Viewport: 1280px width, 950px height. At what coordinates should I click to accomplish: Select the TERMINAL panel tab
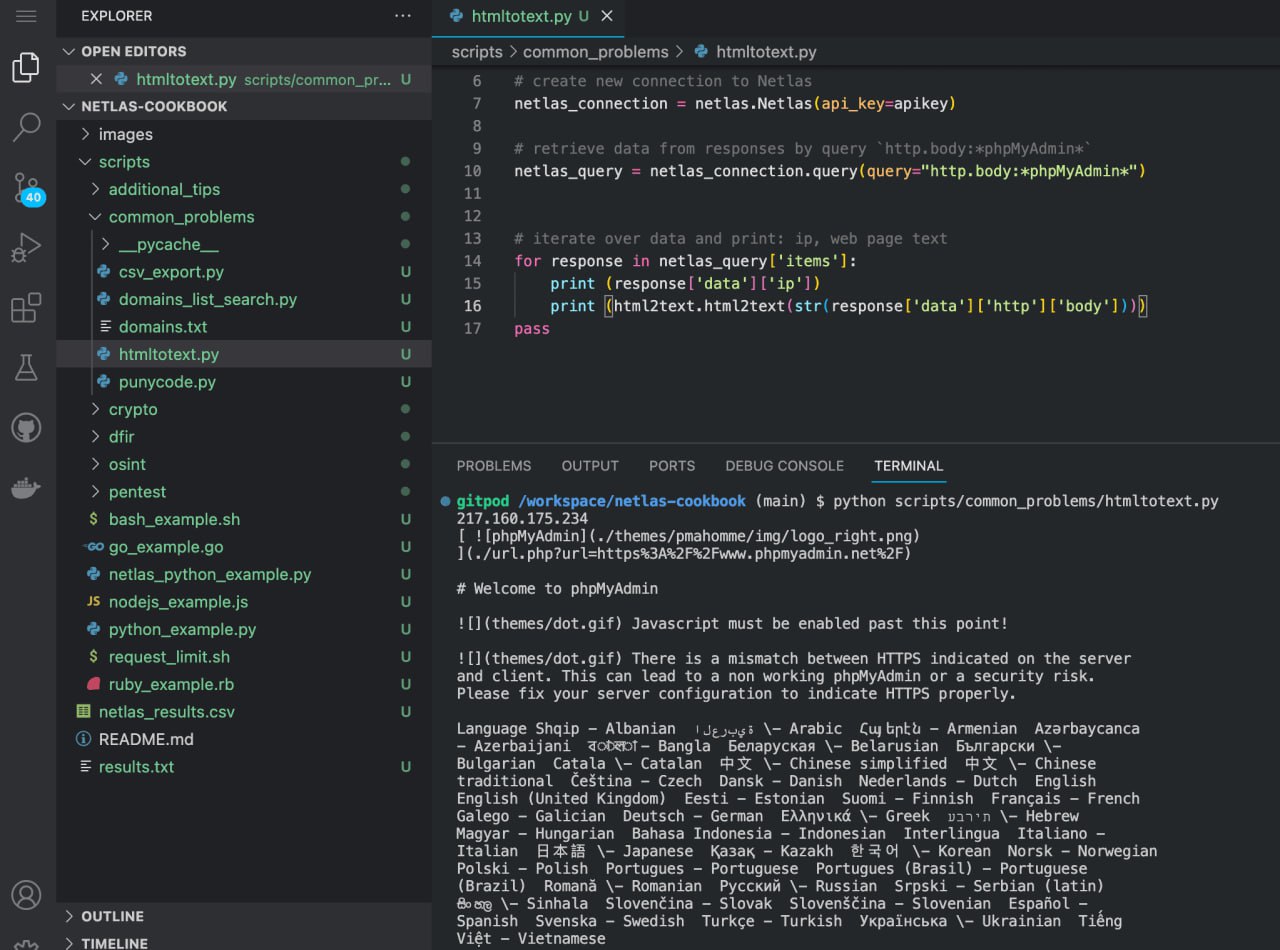pyautogui.click(x=908, y=466)
